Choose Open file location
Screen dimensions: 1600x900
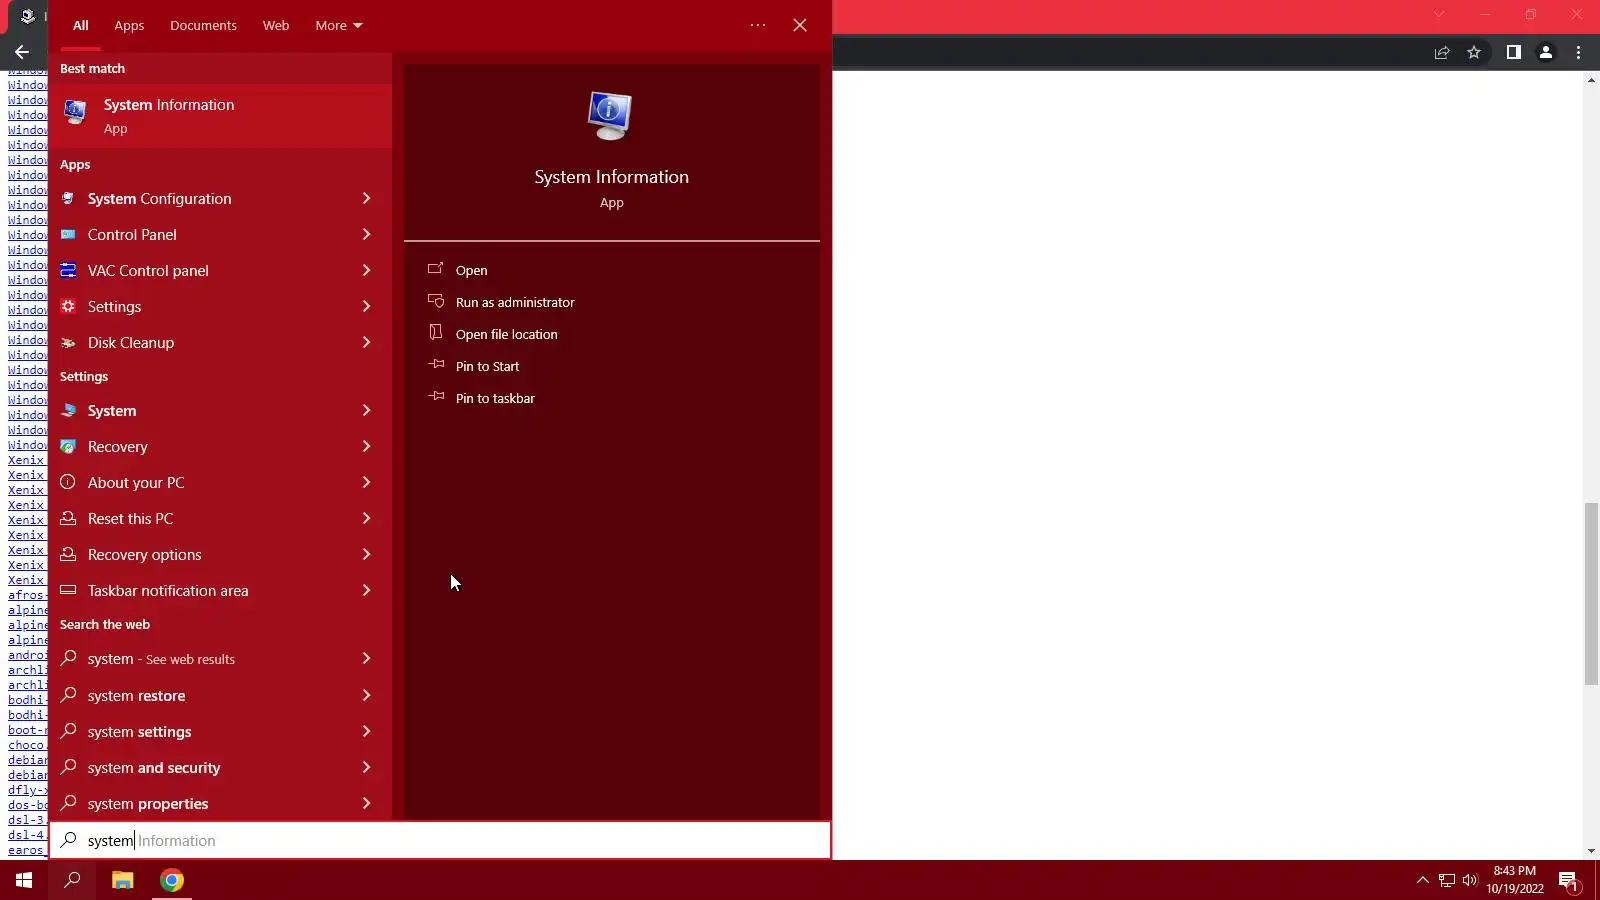tap(506, 334)
